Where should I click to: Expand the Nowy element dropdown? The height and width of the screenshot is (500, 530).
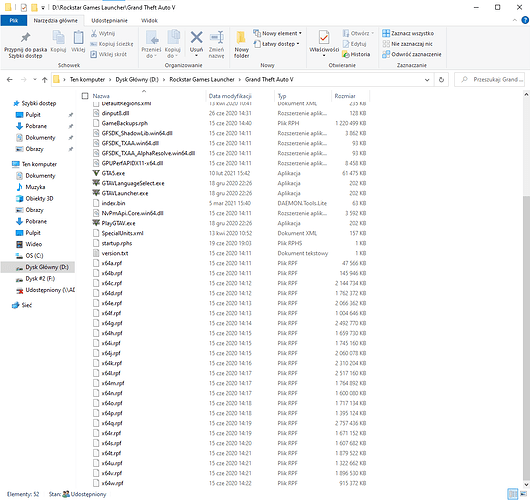pos(278,33)
